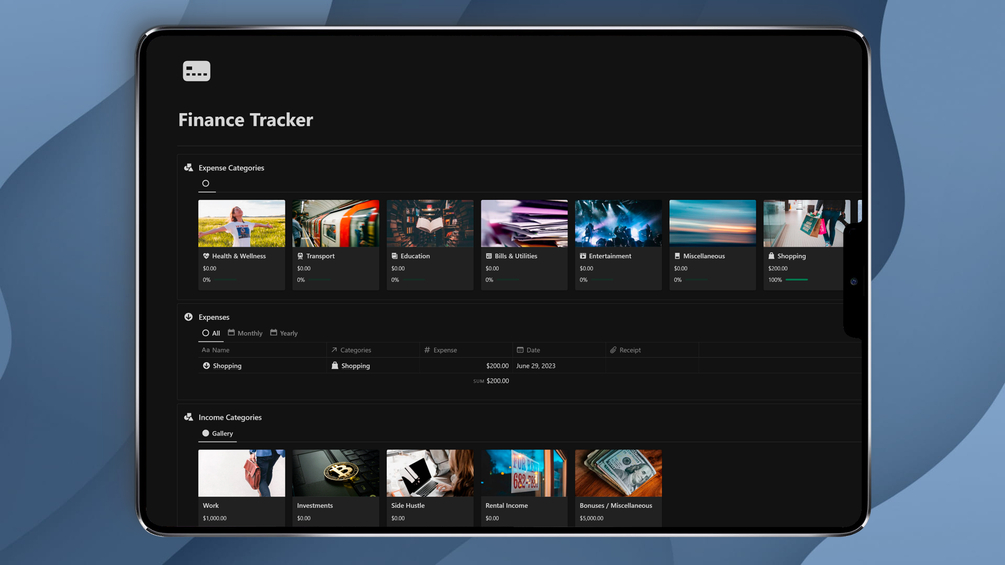Click the Rental Income card title

tap(506, 505)
